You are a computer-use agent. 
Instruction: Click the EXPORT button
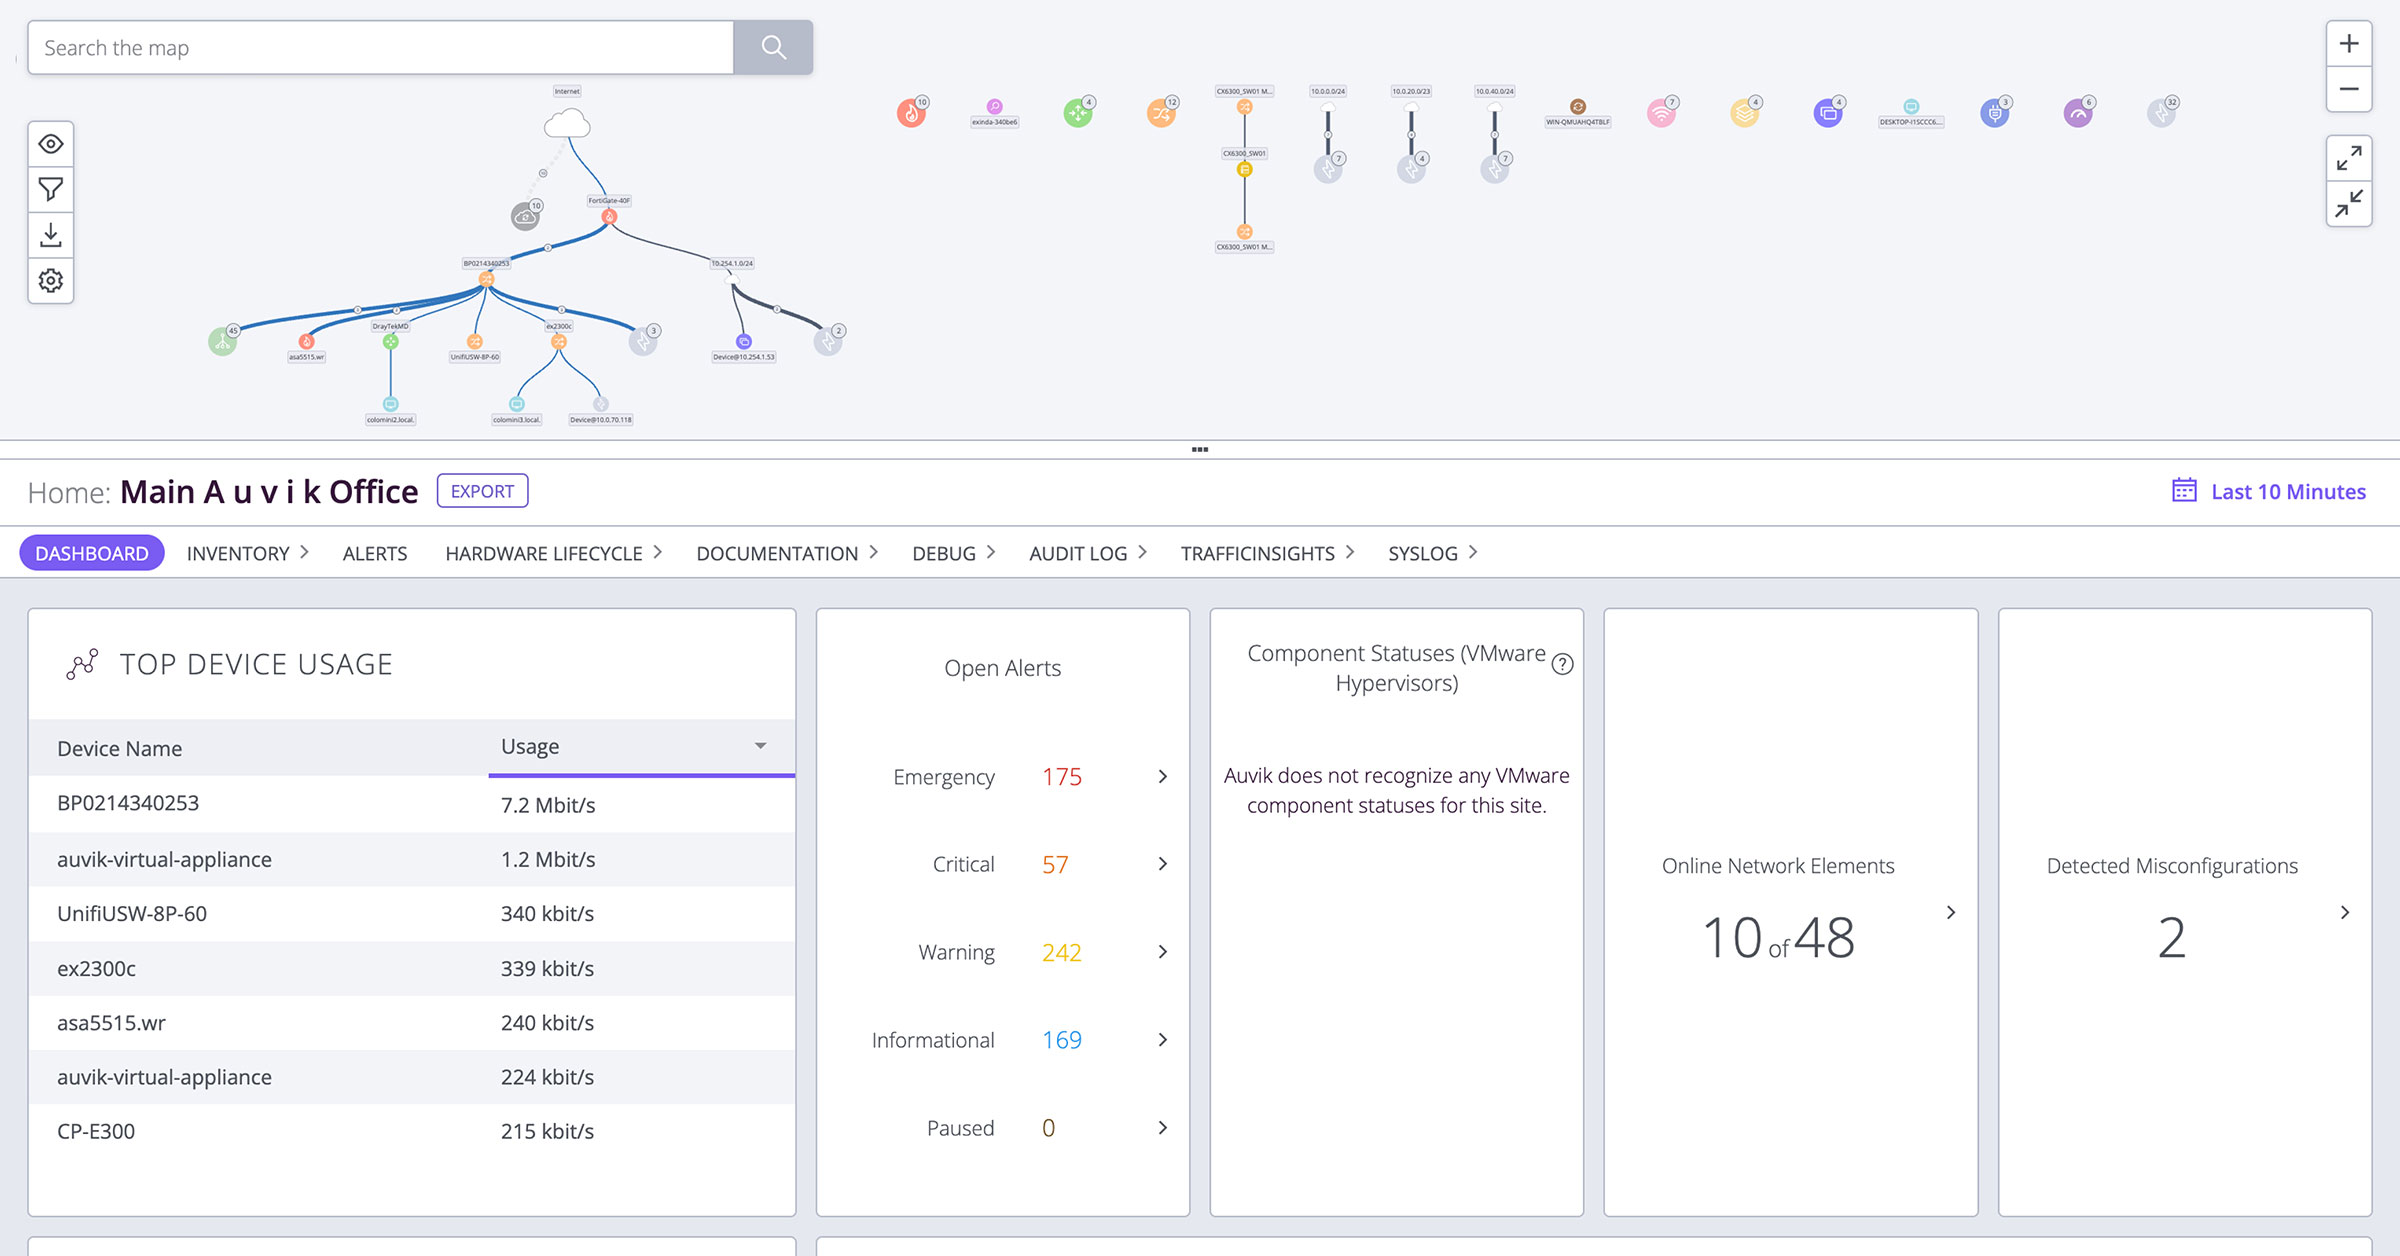coord(482,490)
